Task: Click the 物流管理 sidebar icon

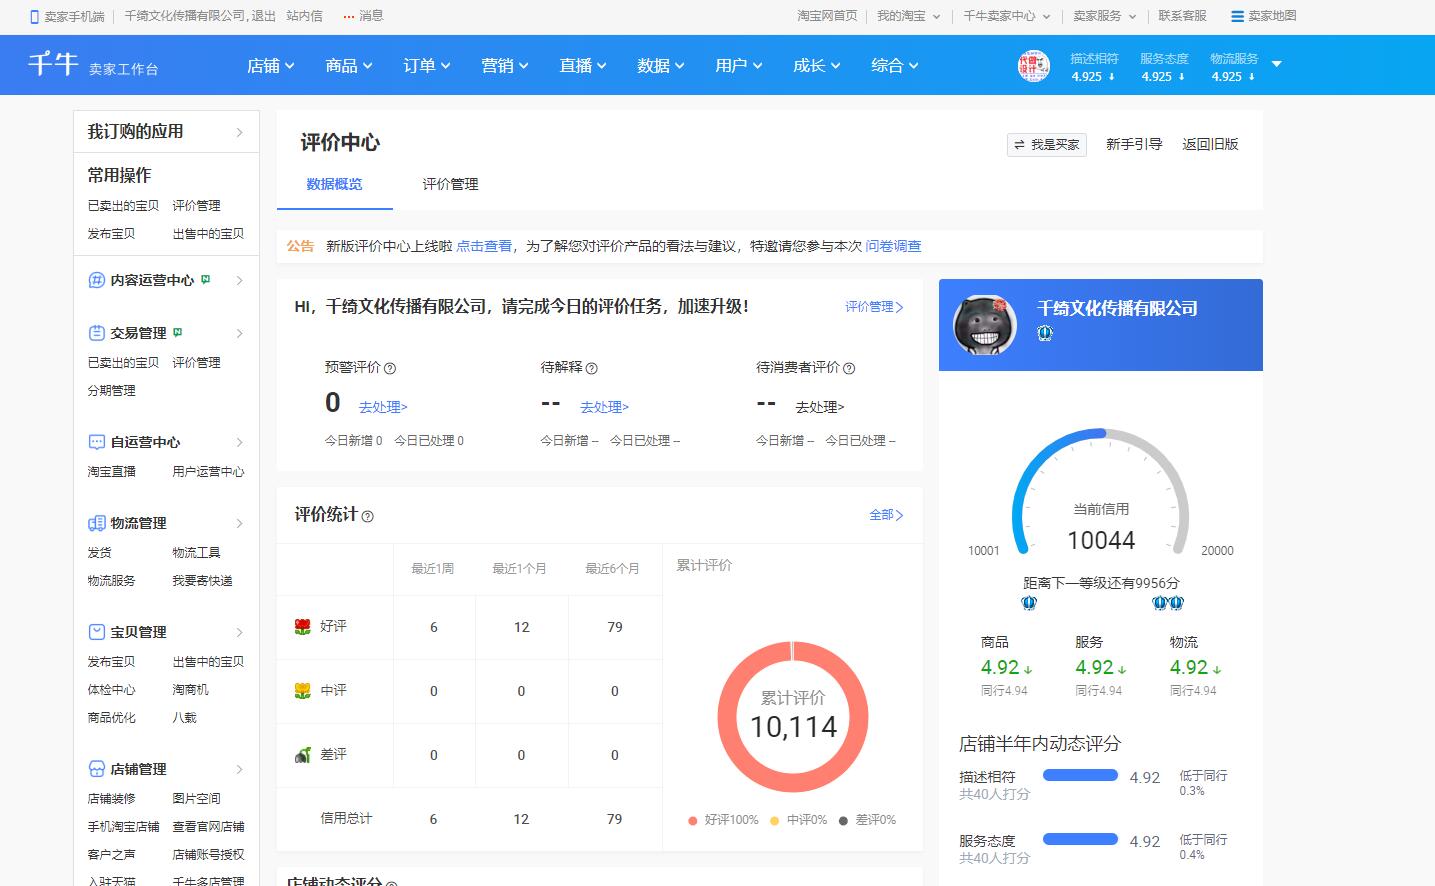Action: point(97,523)
